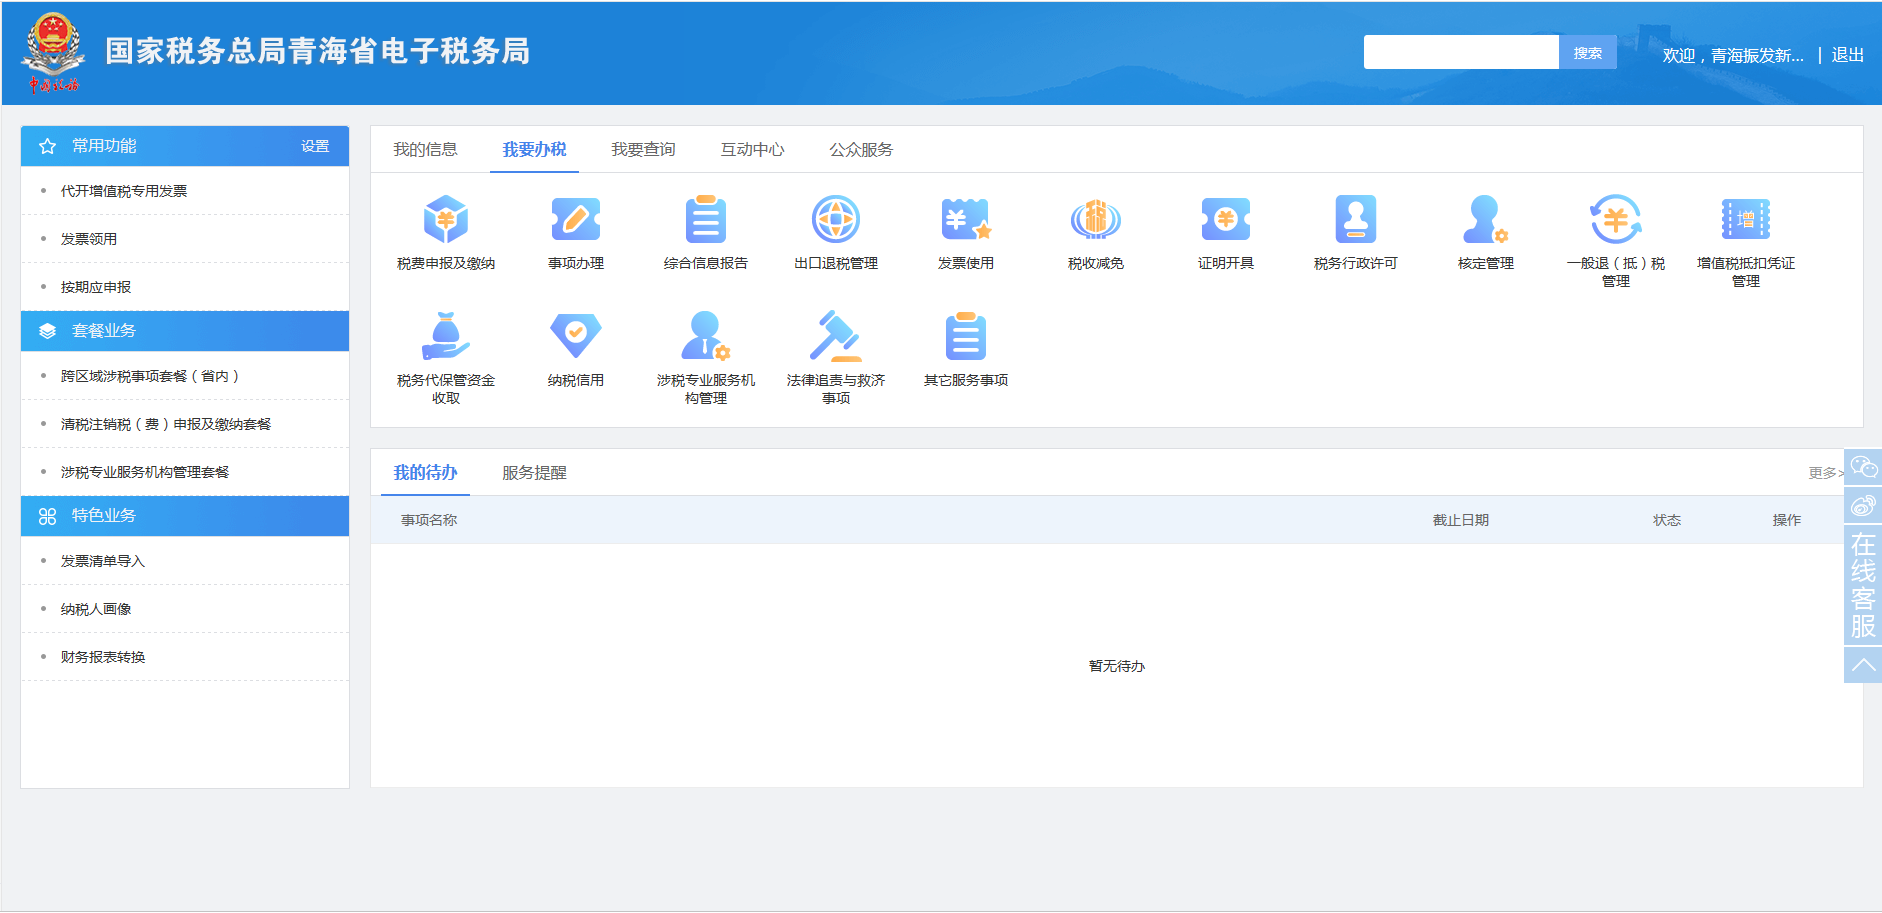Click the 发票使用 icon
This screenshot has width=1882, height=913.
coord(966,230)
